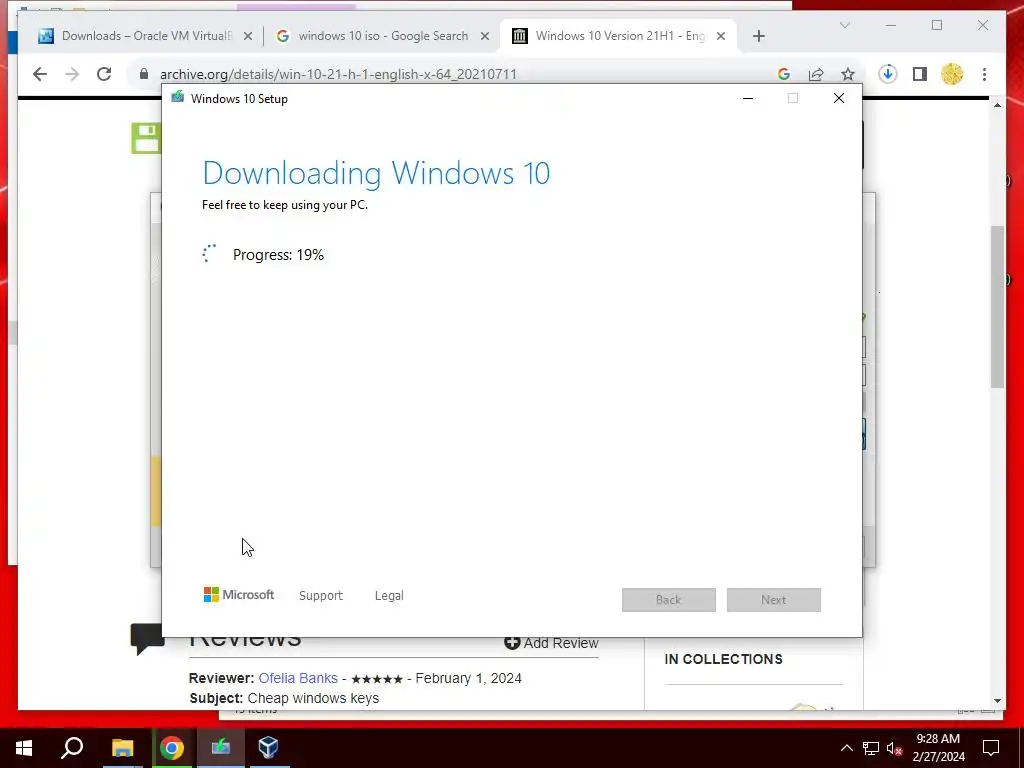Click the reviews speech bubble icon
Screen dimensions: 1024x768
(x=148, y=638)
